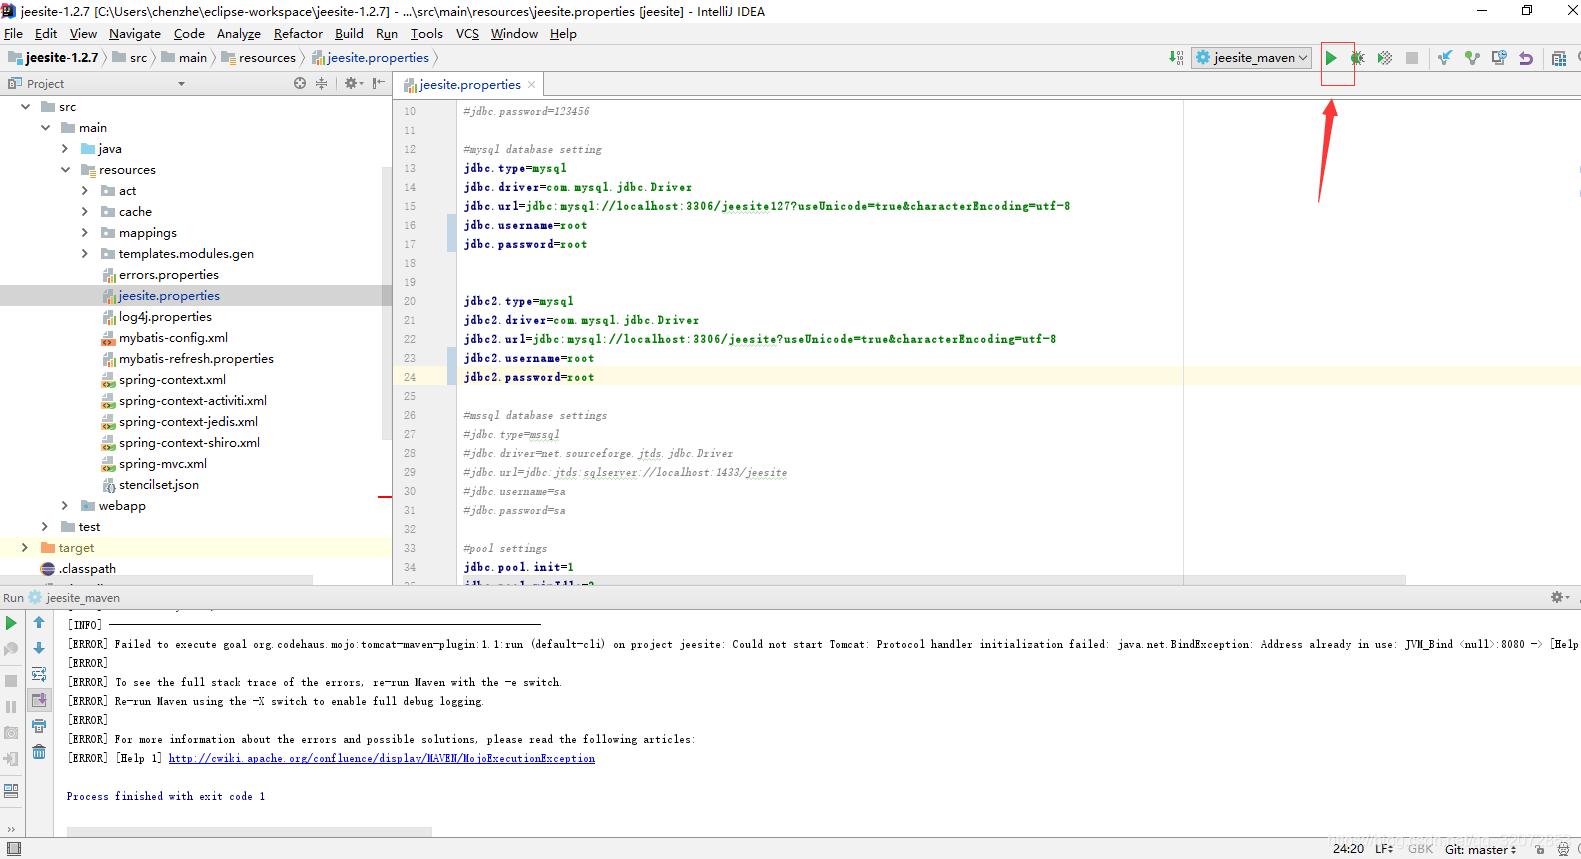Click the grey Stop square in the toolbar
The height and width of the screenshot is (859, 1581).
1412,58
